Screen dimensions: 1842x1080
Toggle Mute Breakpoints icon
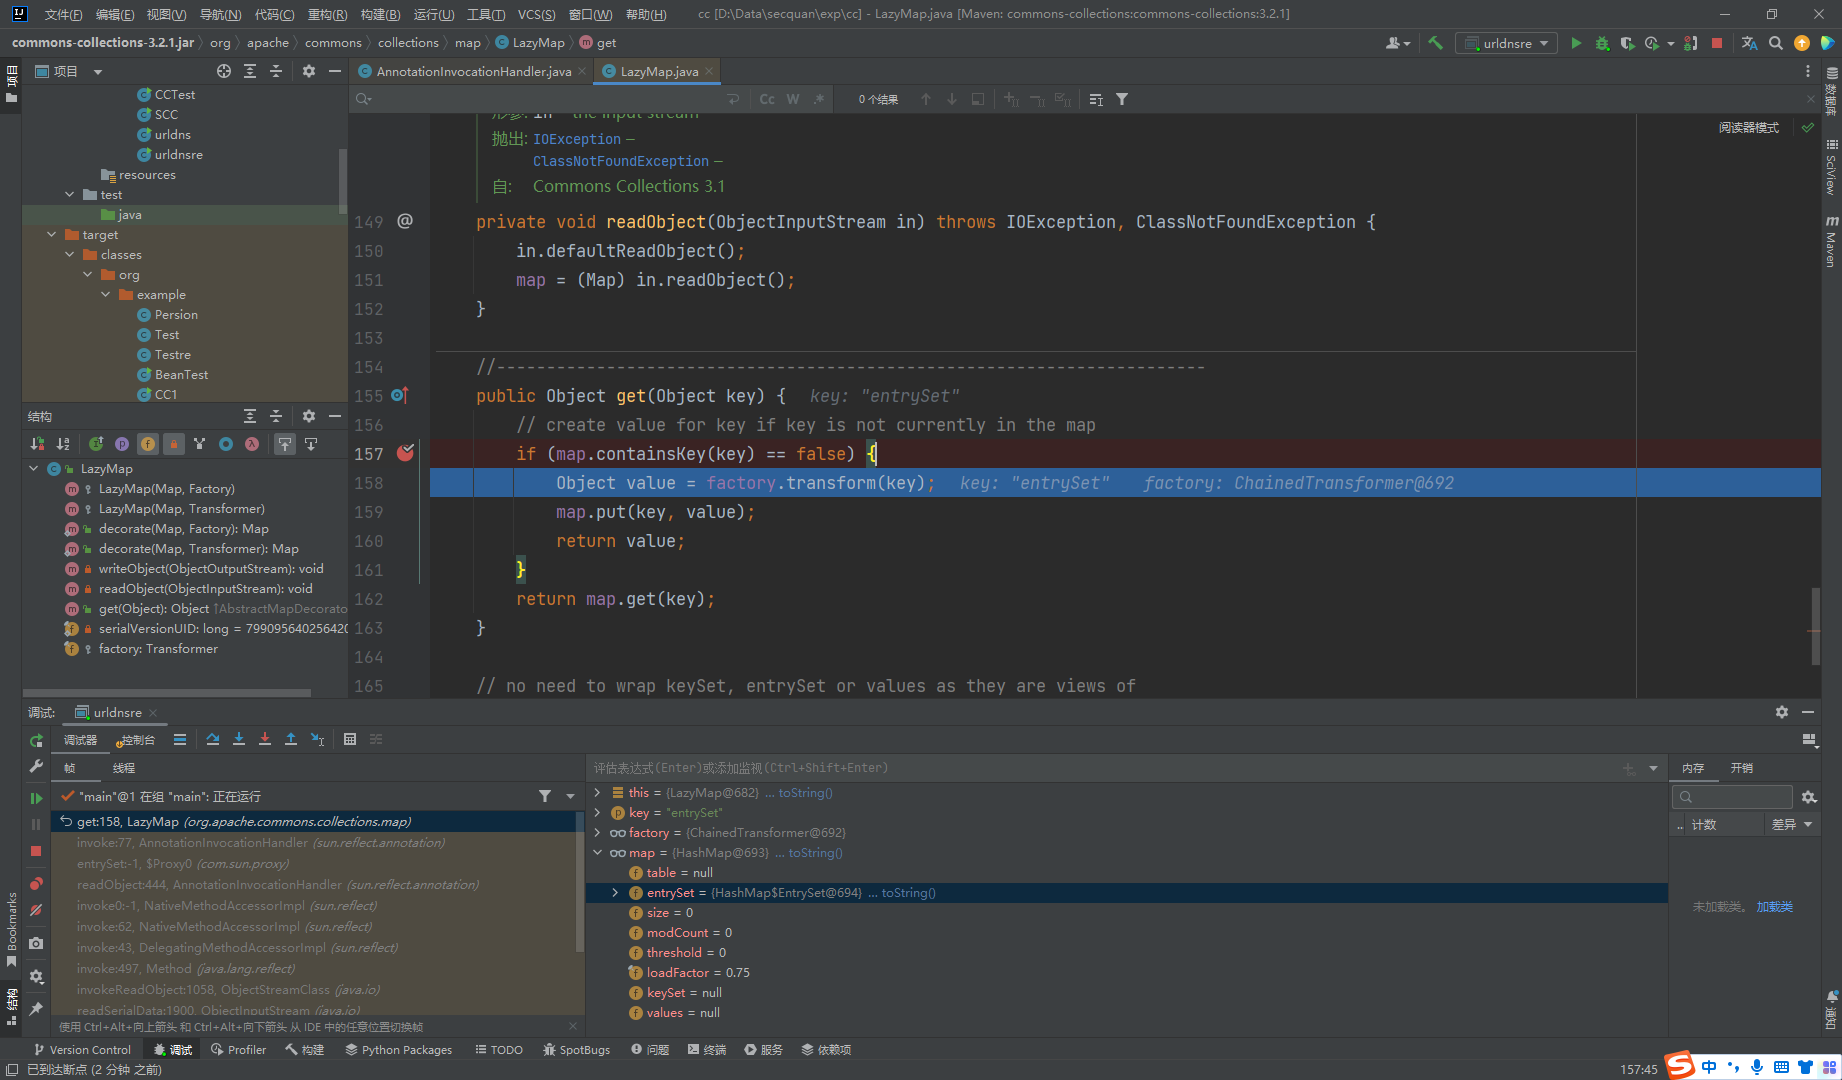point(36,910)
